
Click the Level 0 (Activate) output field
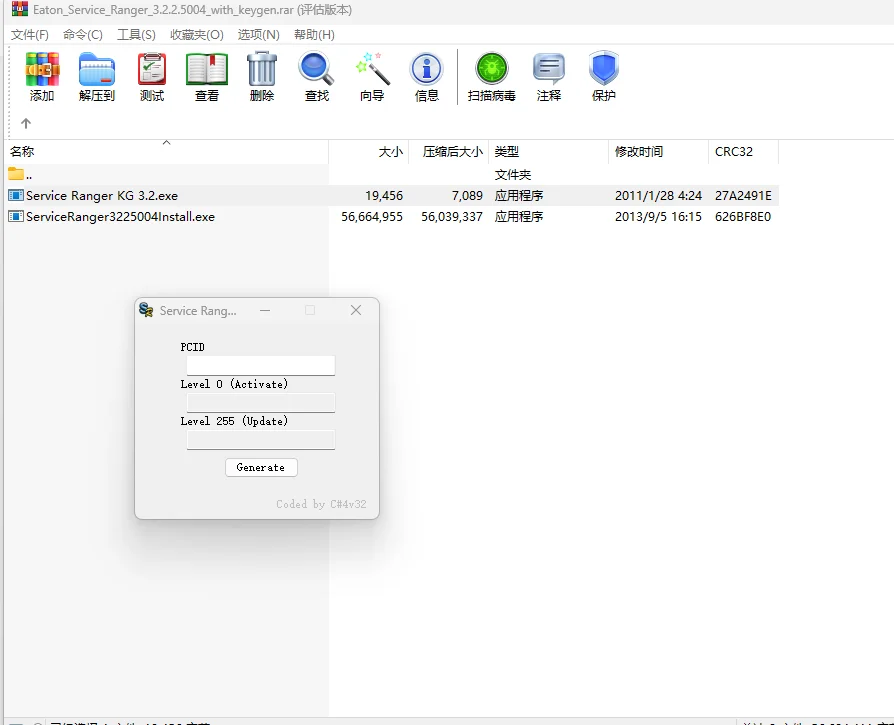(x=261, y=402)
